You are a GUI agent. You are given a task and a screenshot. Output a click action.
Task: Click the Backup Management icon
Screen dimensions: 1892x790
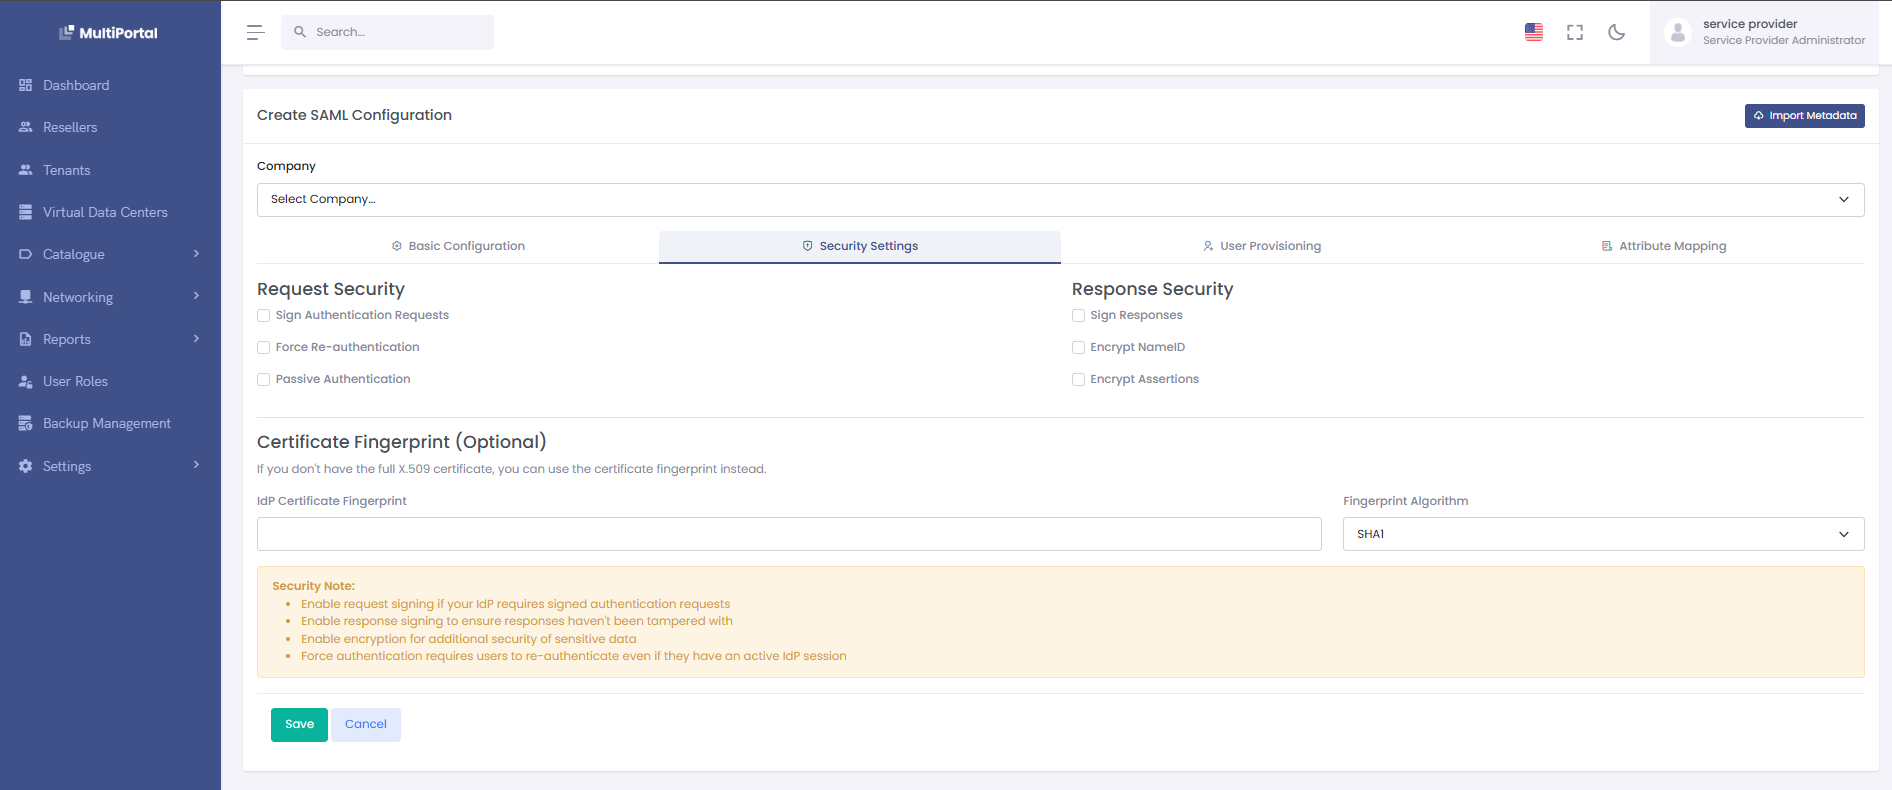pos(26,423)
